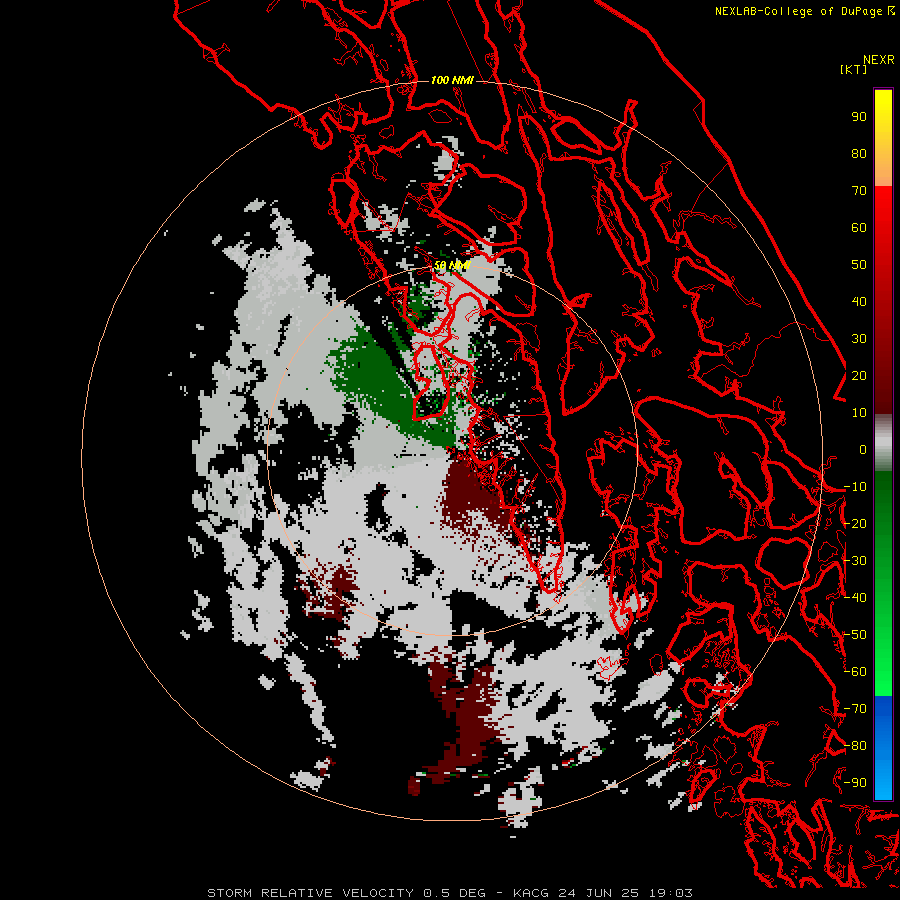Screen dimensions: 900x900
Task: Click the 30 value on velocity scale
Action: click(x=859, y=339)
